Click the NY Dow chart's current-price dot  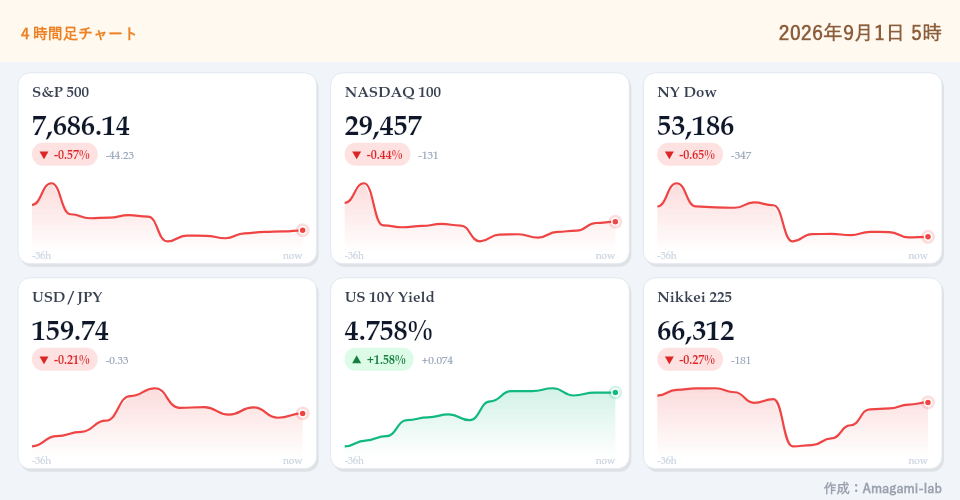pos(928,237)
